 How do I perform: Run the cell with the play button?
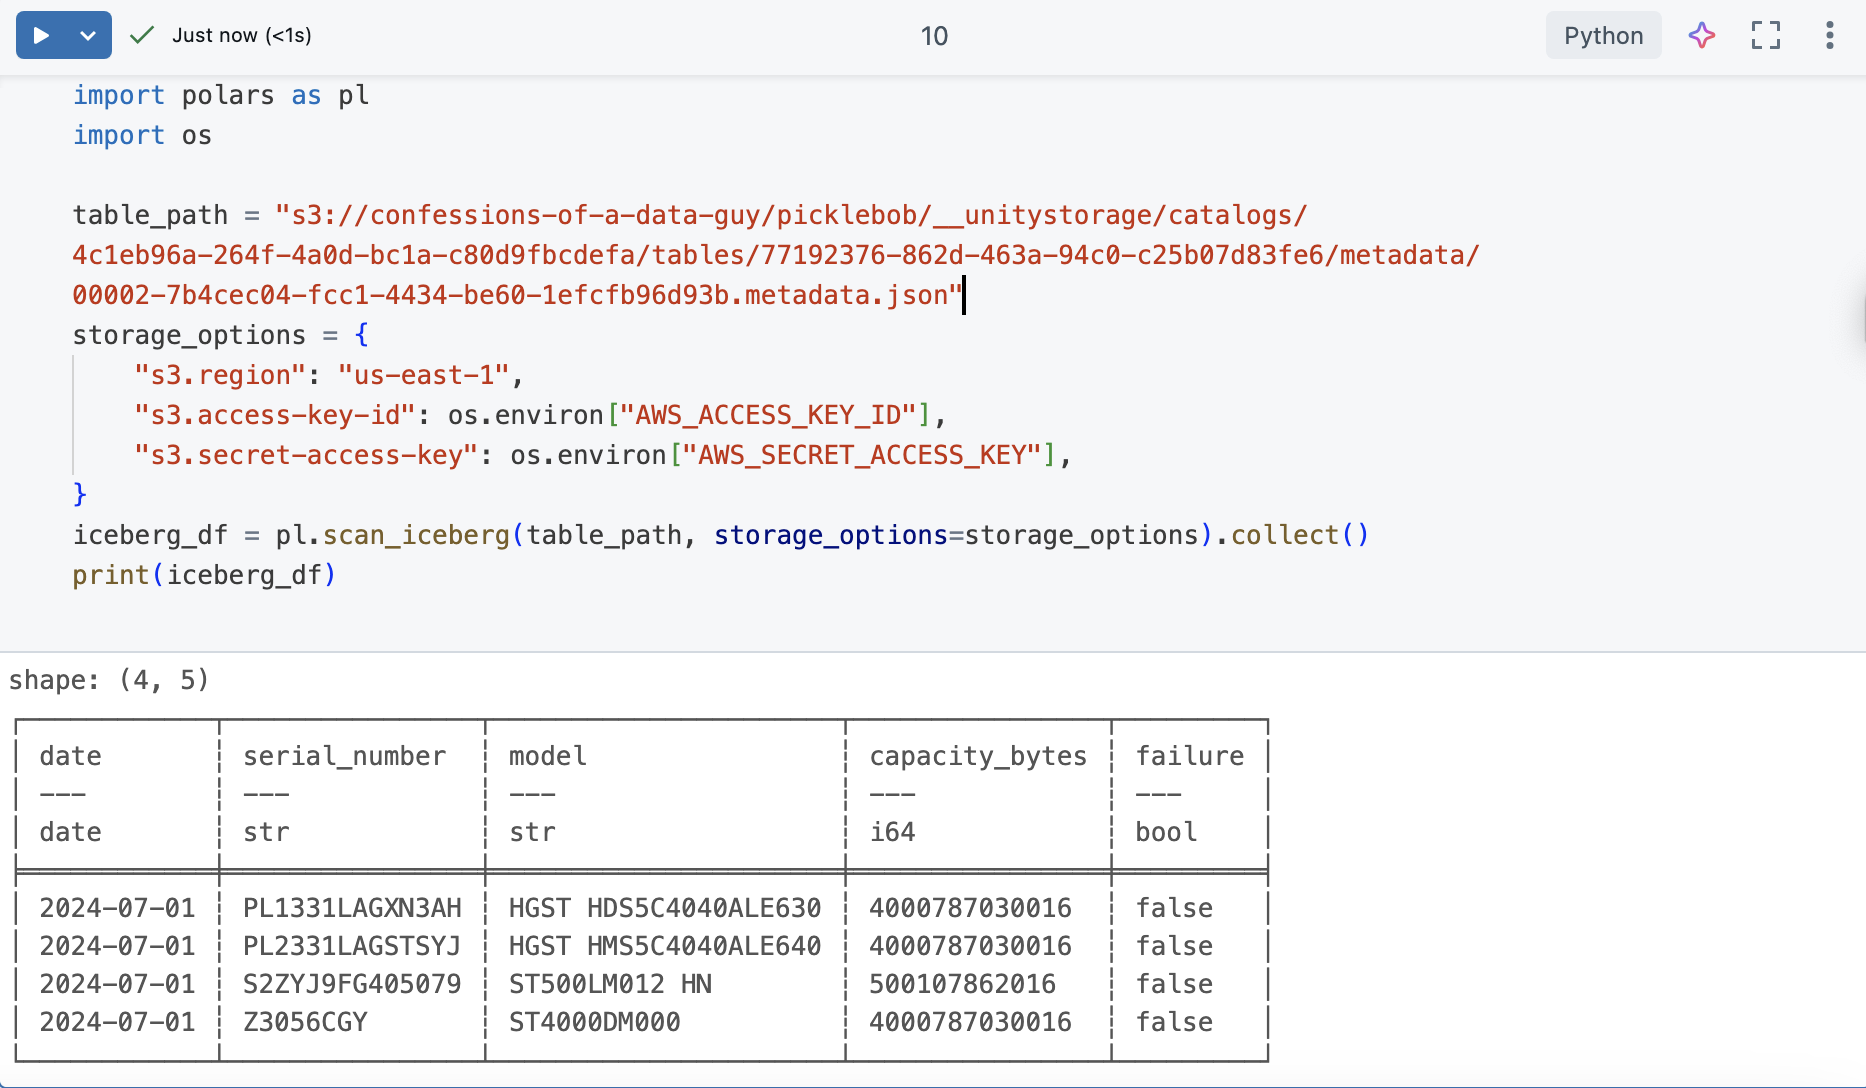[41, 36]
